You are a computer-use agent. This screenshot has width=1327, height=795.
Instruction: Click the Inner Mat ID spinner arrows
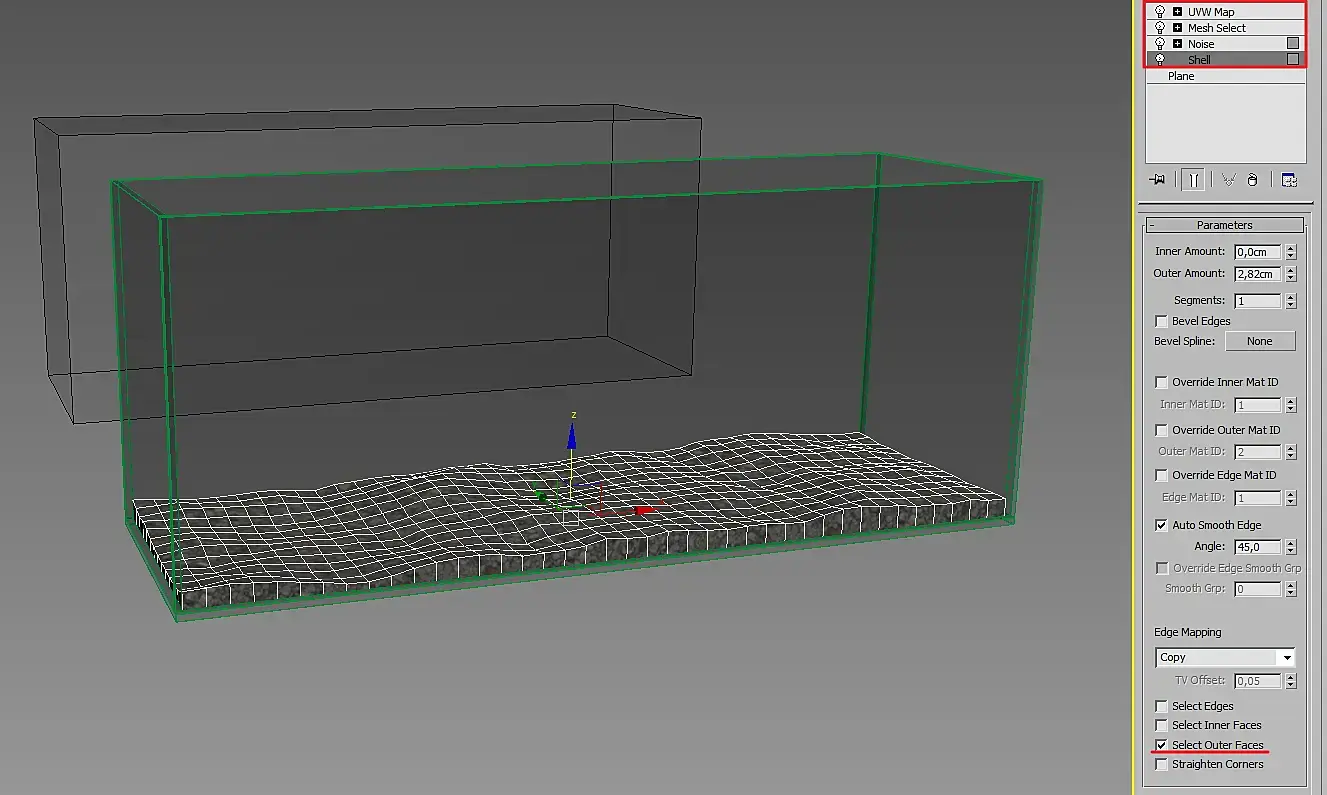click(1291, 405)
